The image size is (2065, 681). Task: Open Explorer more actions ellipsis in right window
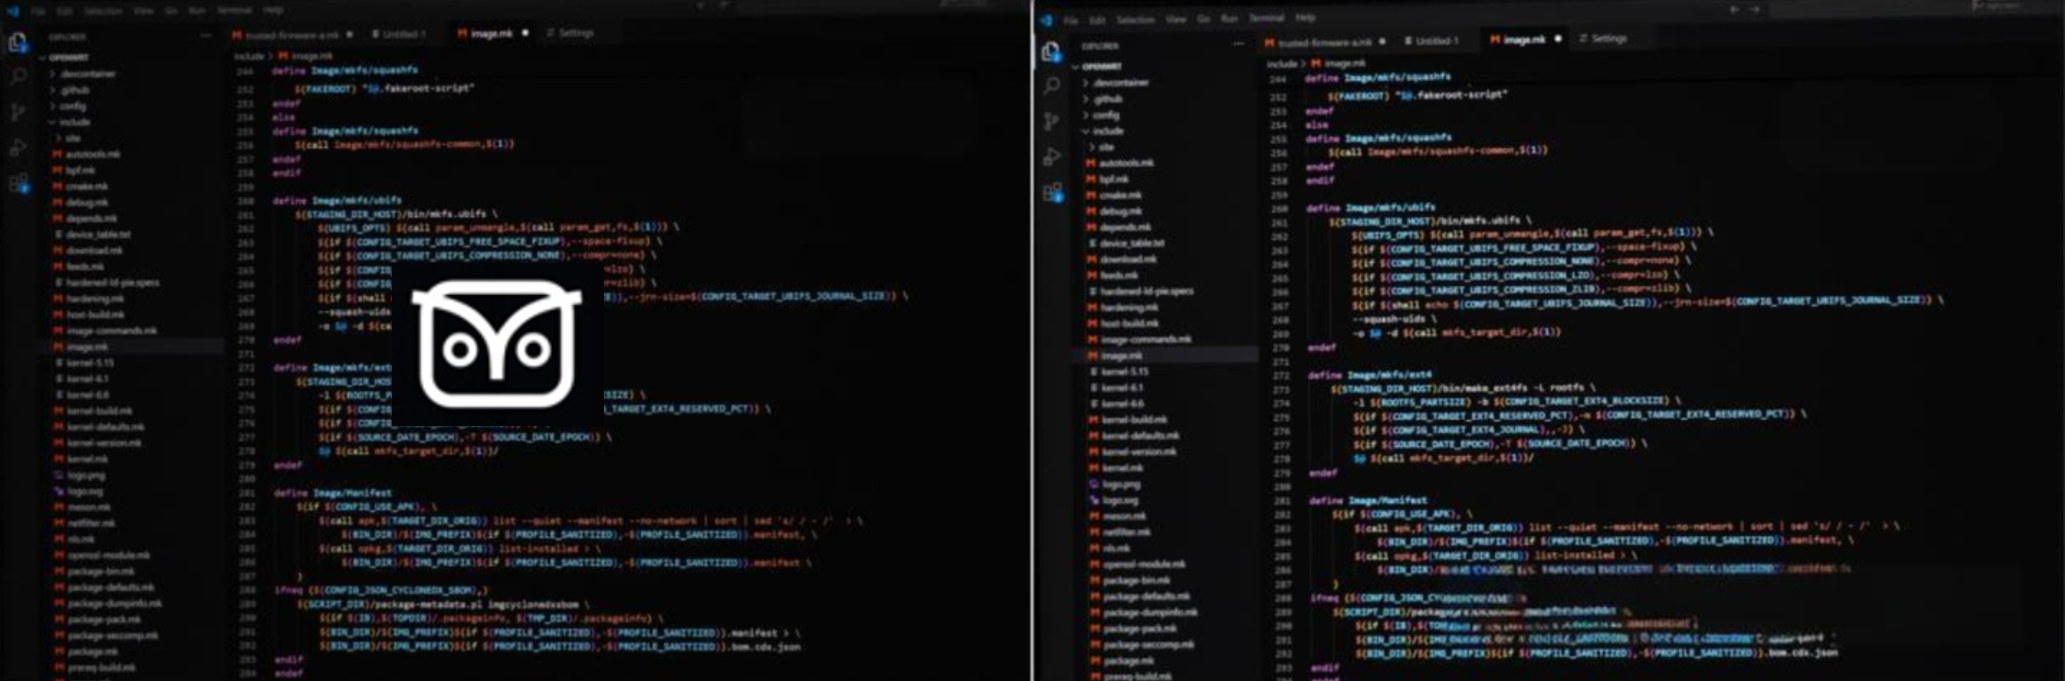[x=1238, y=45]
